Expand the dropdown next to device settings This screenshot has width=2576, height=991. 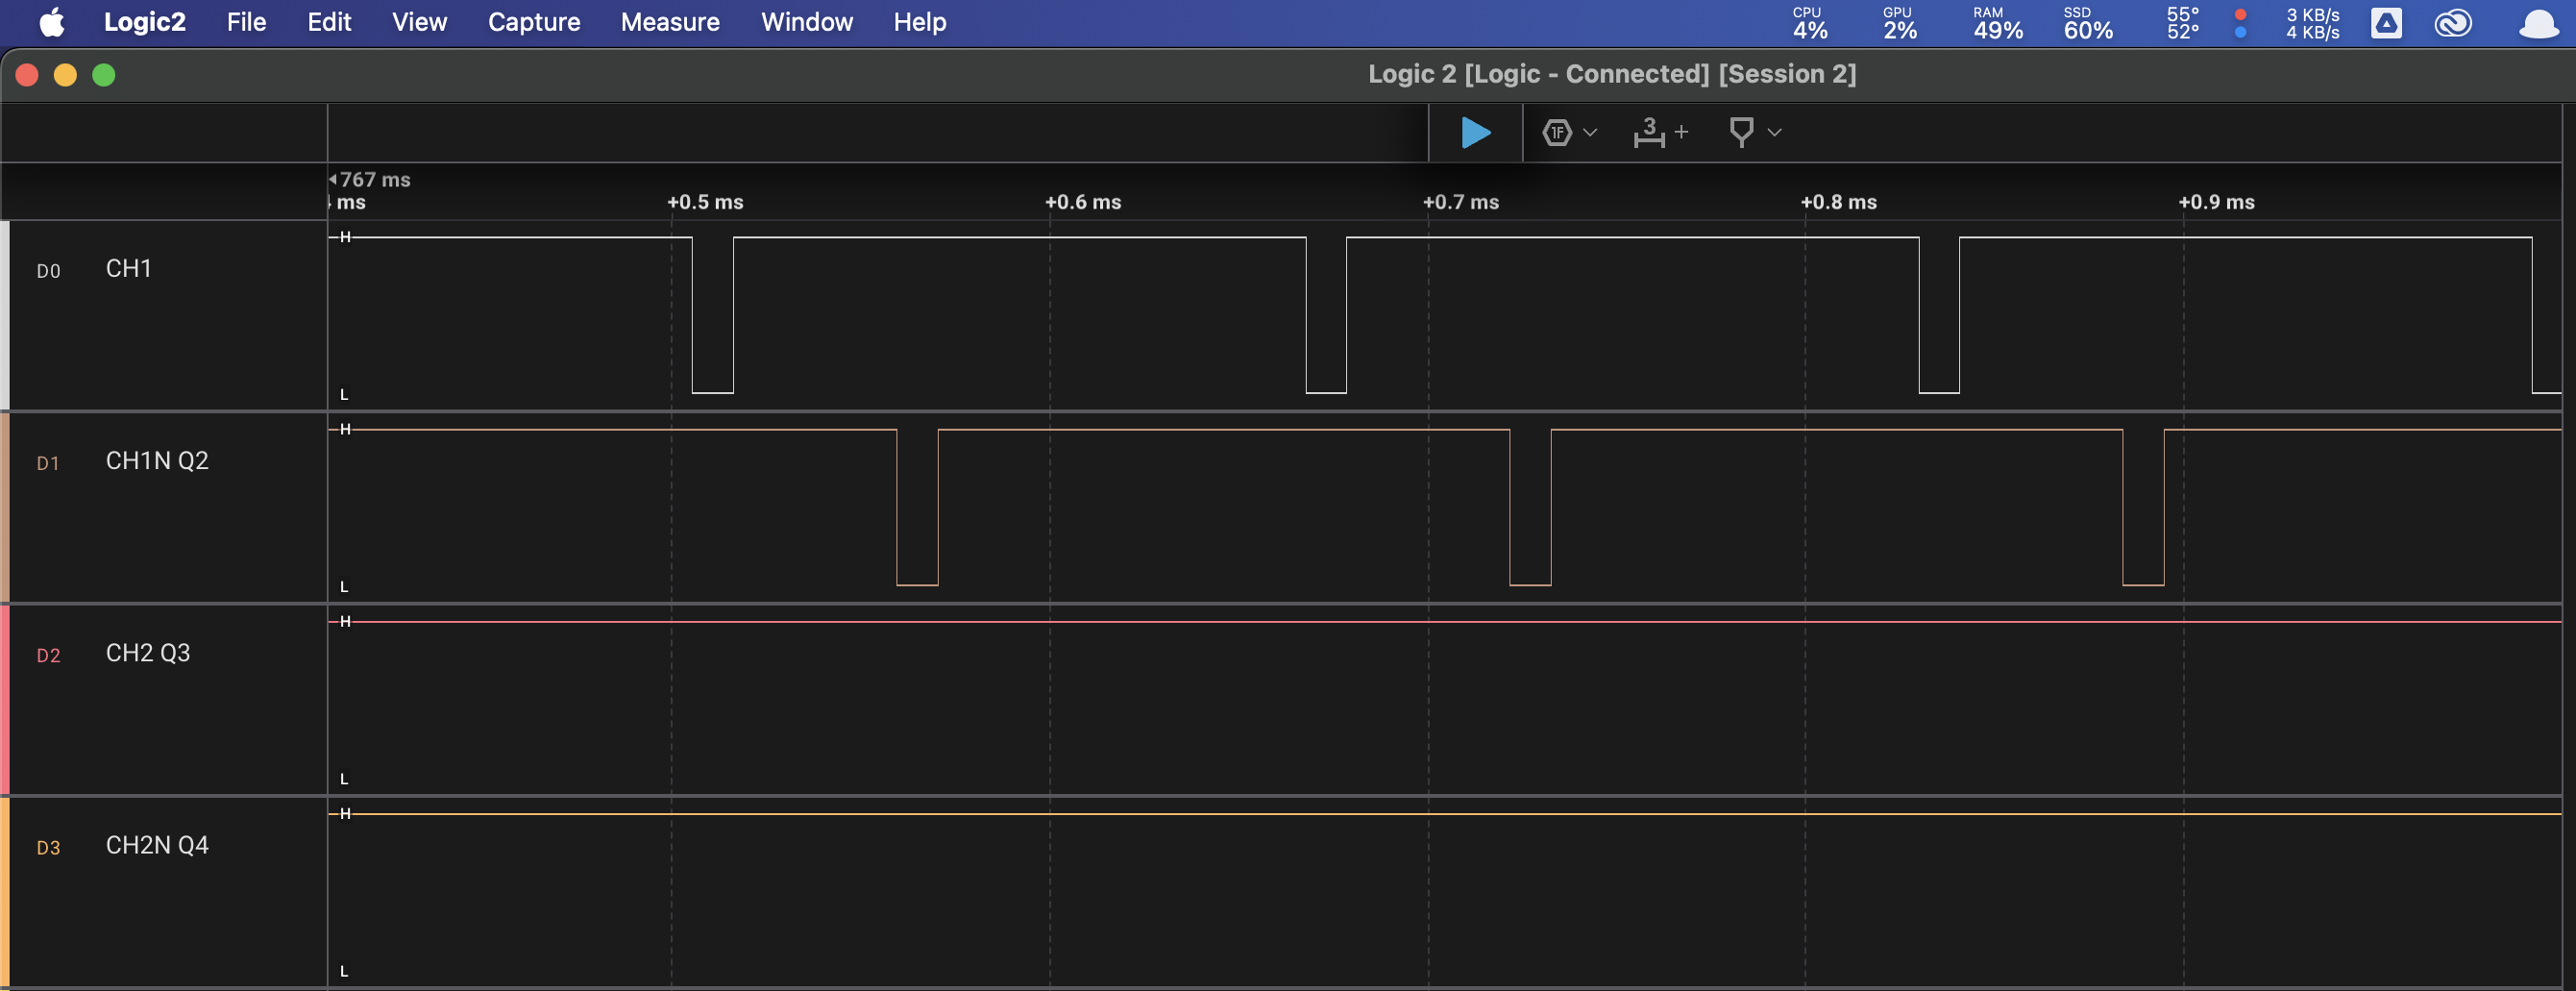[x=1590, y=133]
